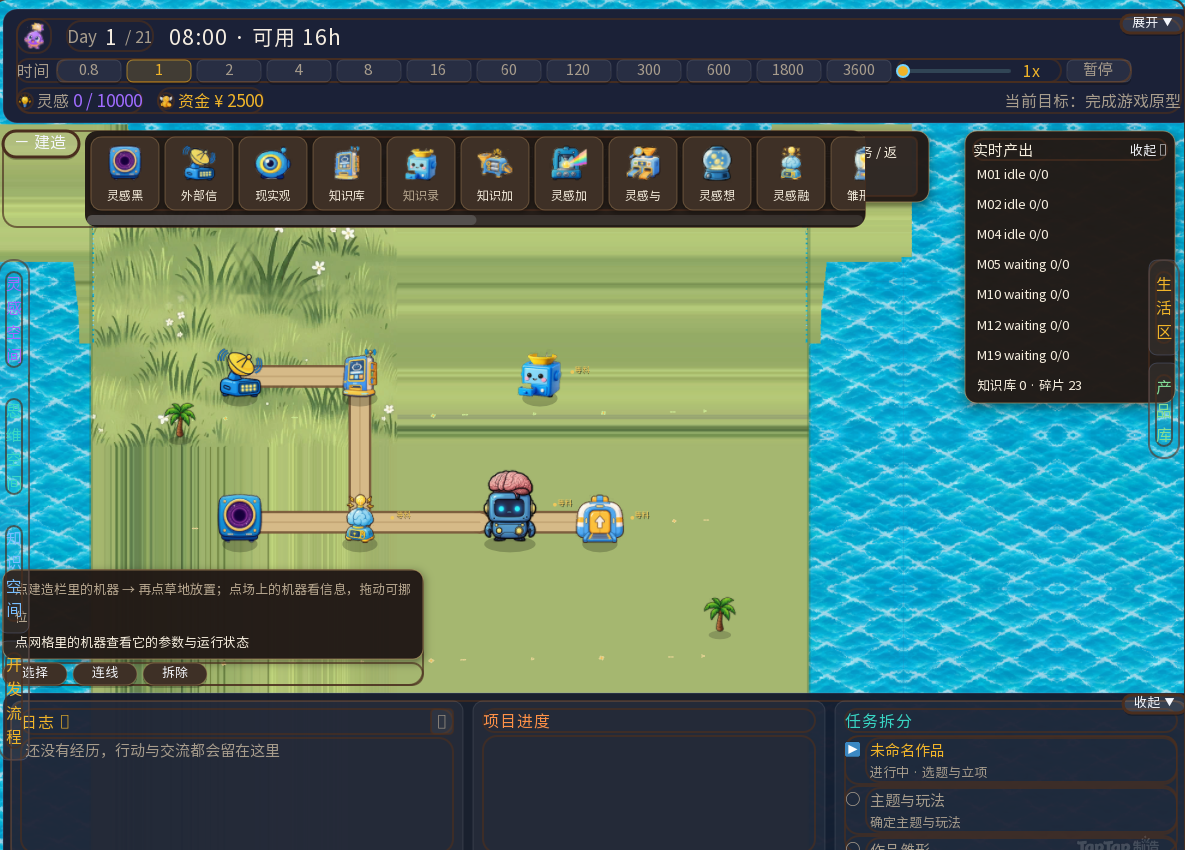Click the M05 waiting 0/0 row
Image resolution: width=1185 pixels, height=850 pixels.
pyautogui.click(x=1023, y=264)
